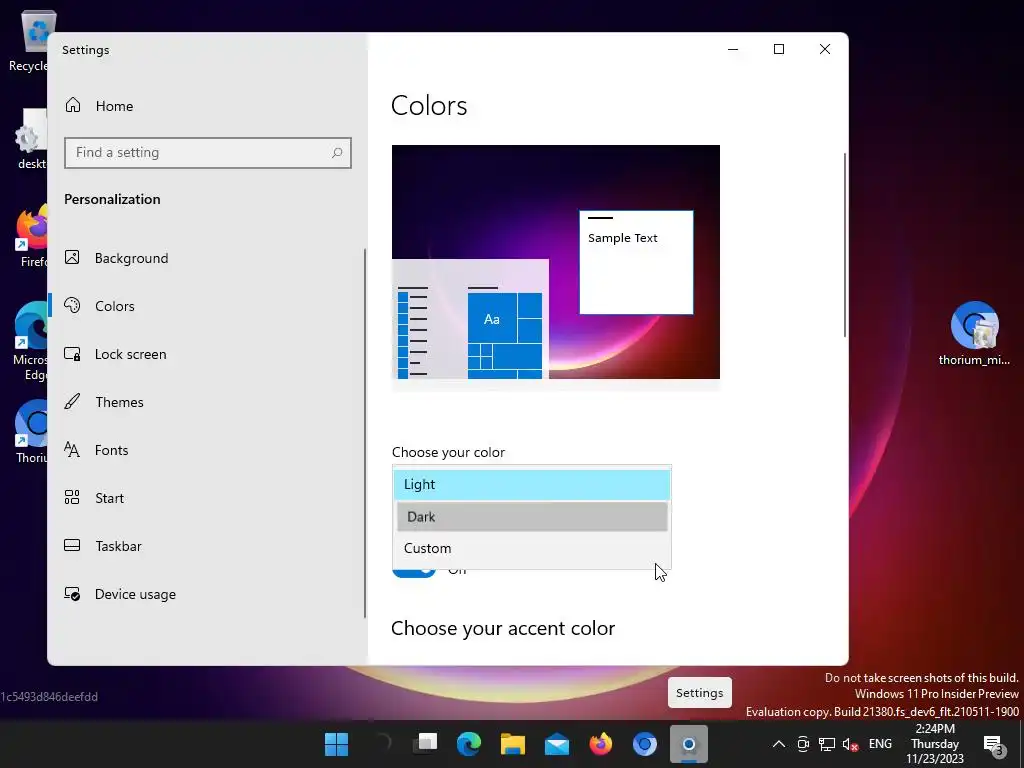Select the Recycle Bin desktop icon

click(x=29, y=40)
